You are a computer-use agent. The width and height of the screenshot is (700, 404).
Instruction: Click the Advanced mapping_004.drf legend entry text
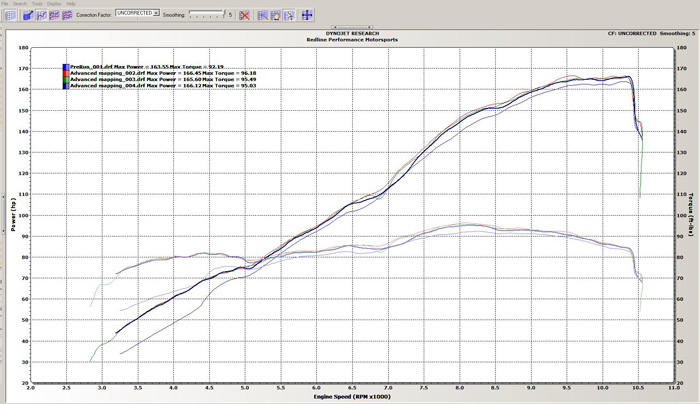click(163, 86)
